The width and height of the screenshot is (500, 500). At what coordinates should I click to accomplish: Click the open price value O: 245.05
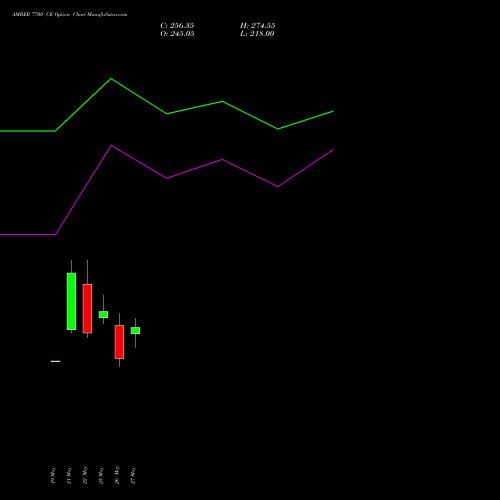point(177,34)
